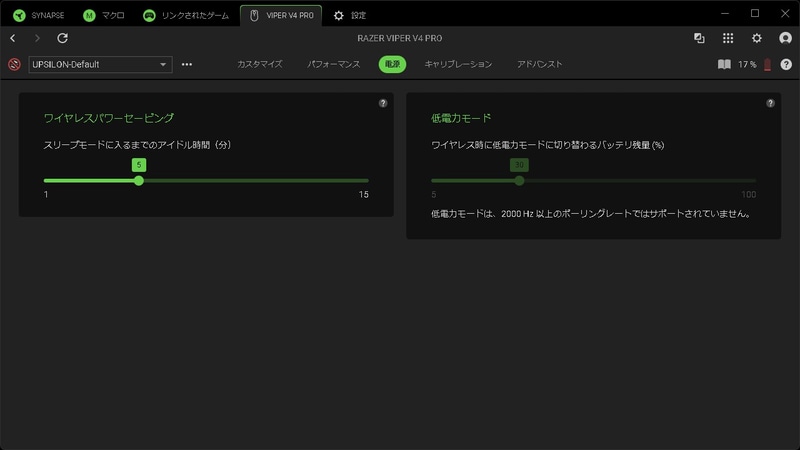This screenshot has height=450, width=800.
Task: Click the red battery level icon
Action: [767, 65]
